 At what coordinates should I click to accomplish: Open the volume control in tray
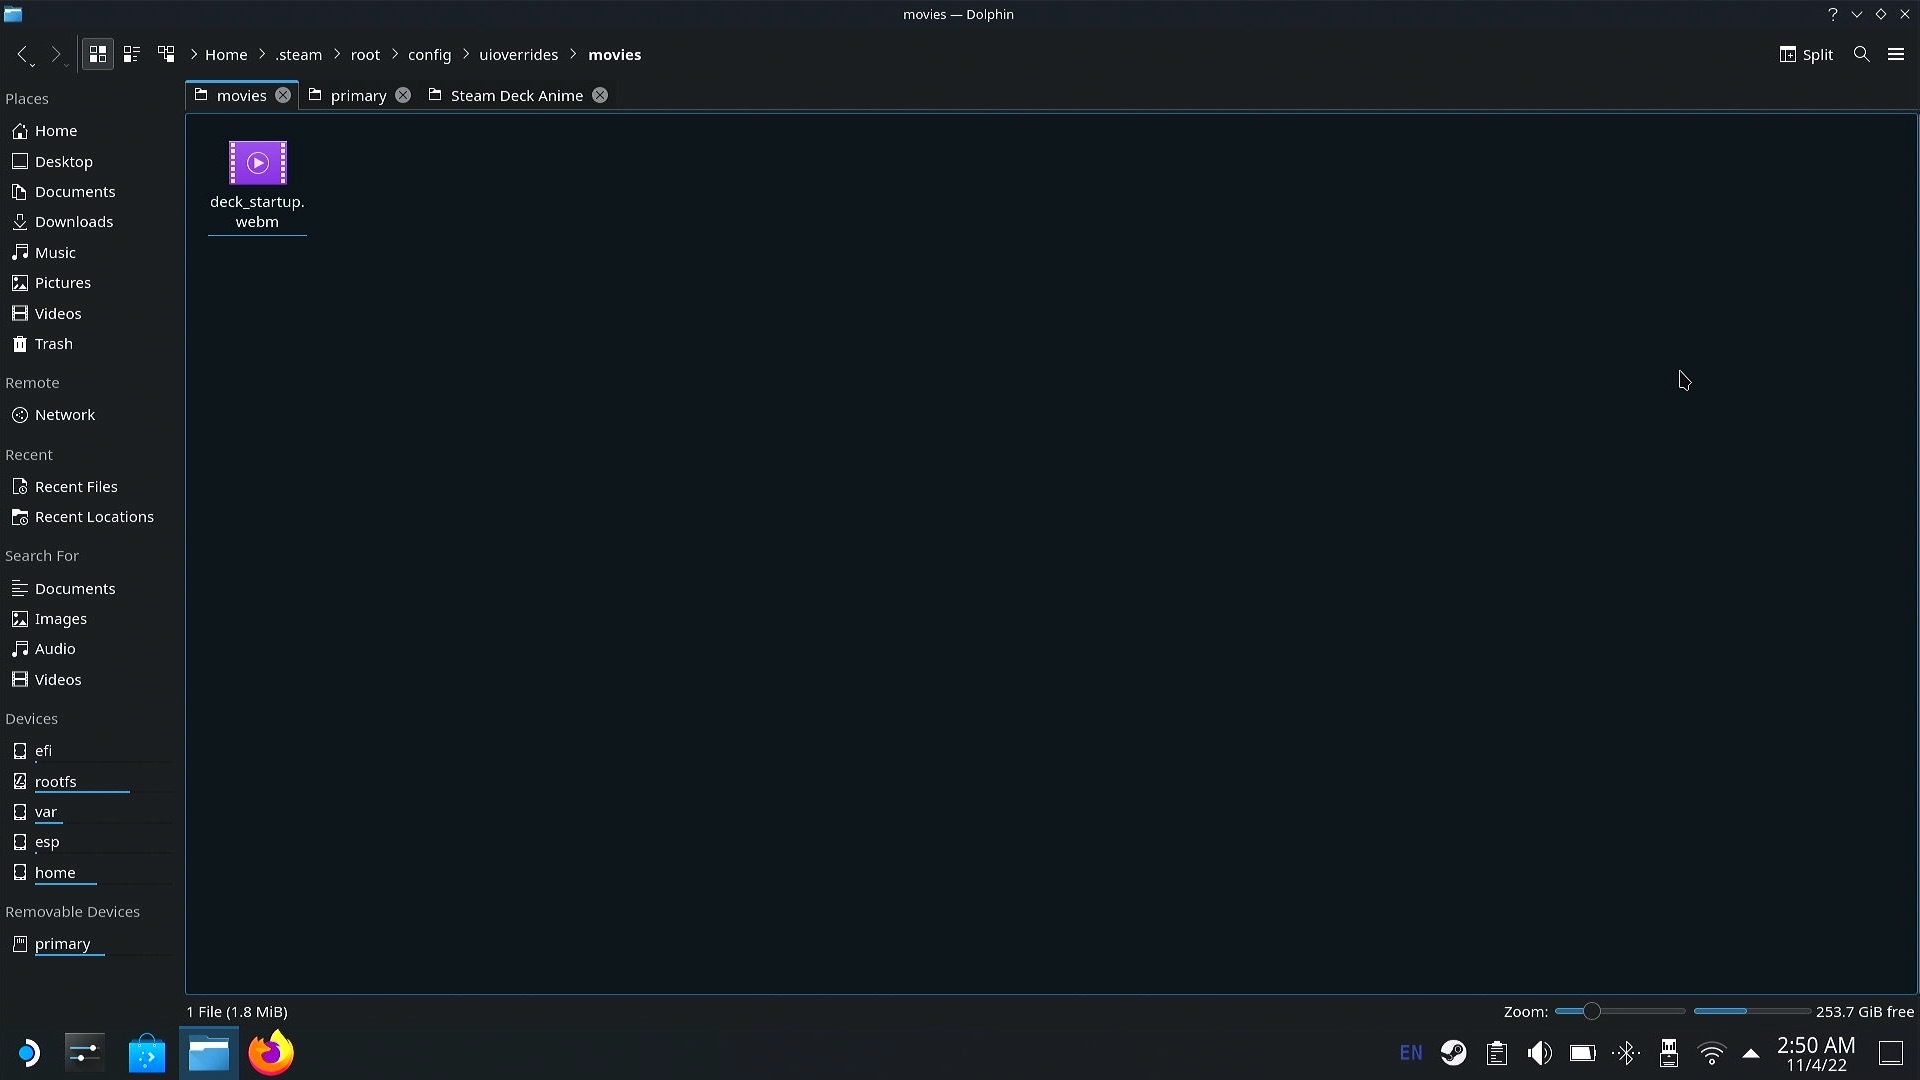[x=1540, y=1053]
